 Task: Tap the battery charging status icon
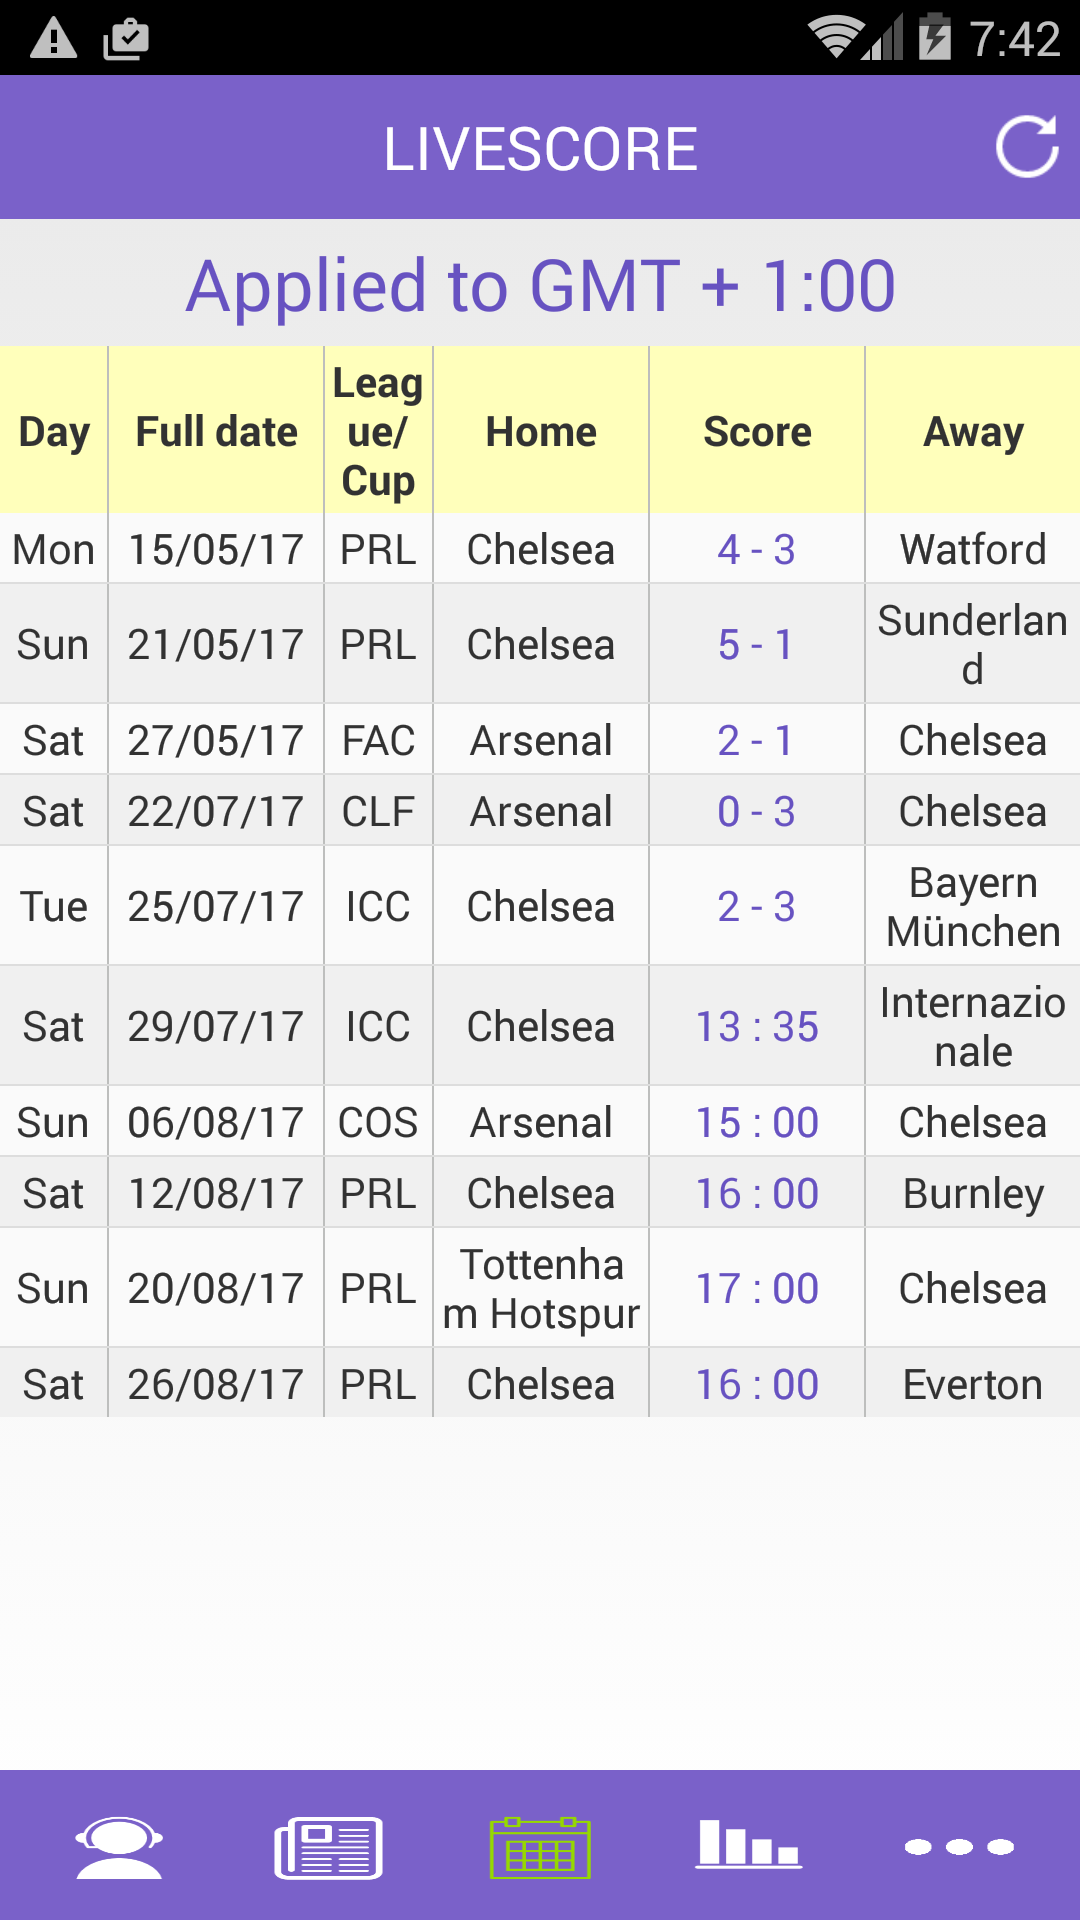[935, 38]
